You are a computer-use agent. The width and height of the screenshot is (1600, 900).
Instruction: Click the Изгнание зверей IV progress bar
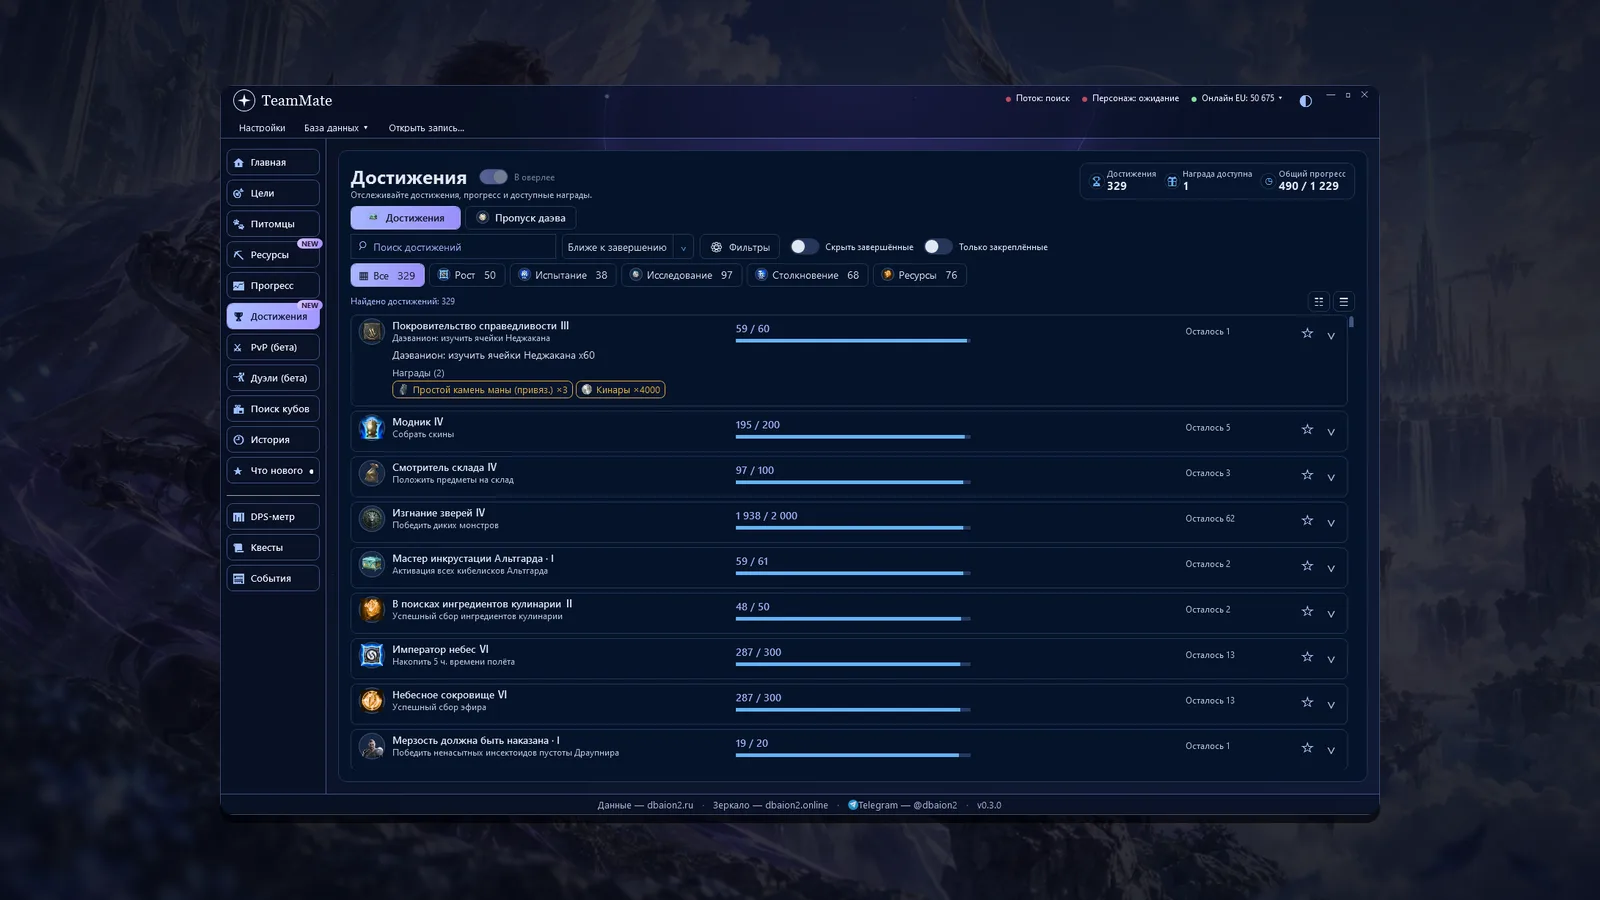(852, 528)
